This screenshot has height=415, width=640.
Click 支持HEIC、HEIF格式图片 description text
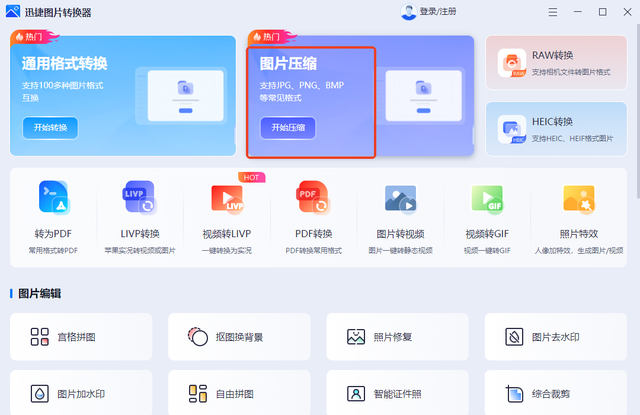click(x=572, y=139)
